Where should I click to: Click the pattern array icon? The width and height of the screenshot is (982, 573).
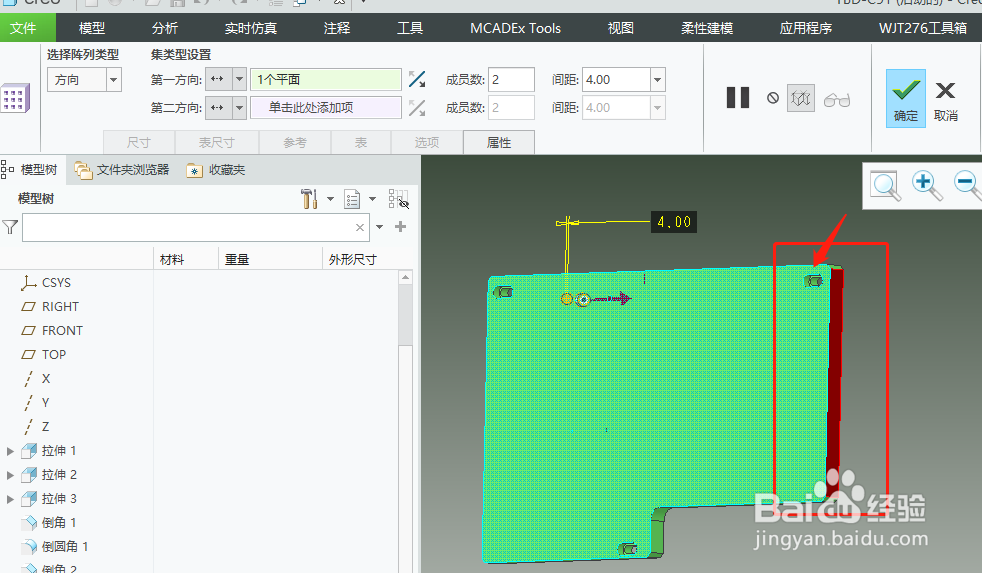tap(15, 98)
